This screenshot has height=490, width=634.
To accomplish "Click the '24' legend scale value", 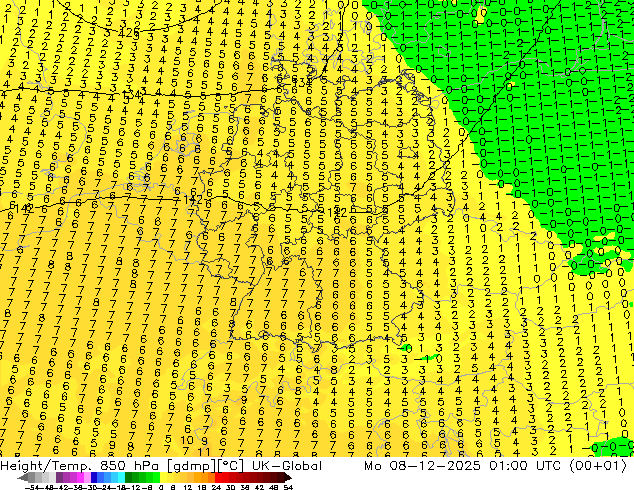I will 217,488.
